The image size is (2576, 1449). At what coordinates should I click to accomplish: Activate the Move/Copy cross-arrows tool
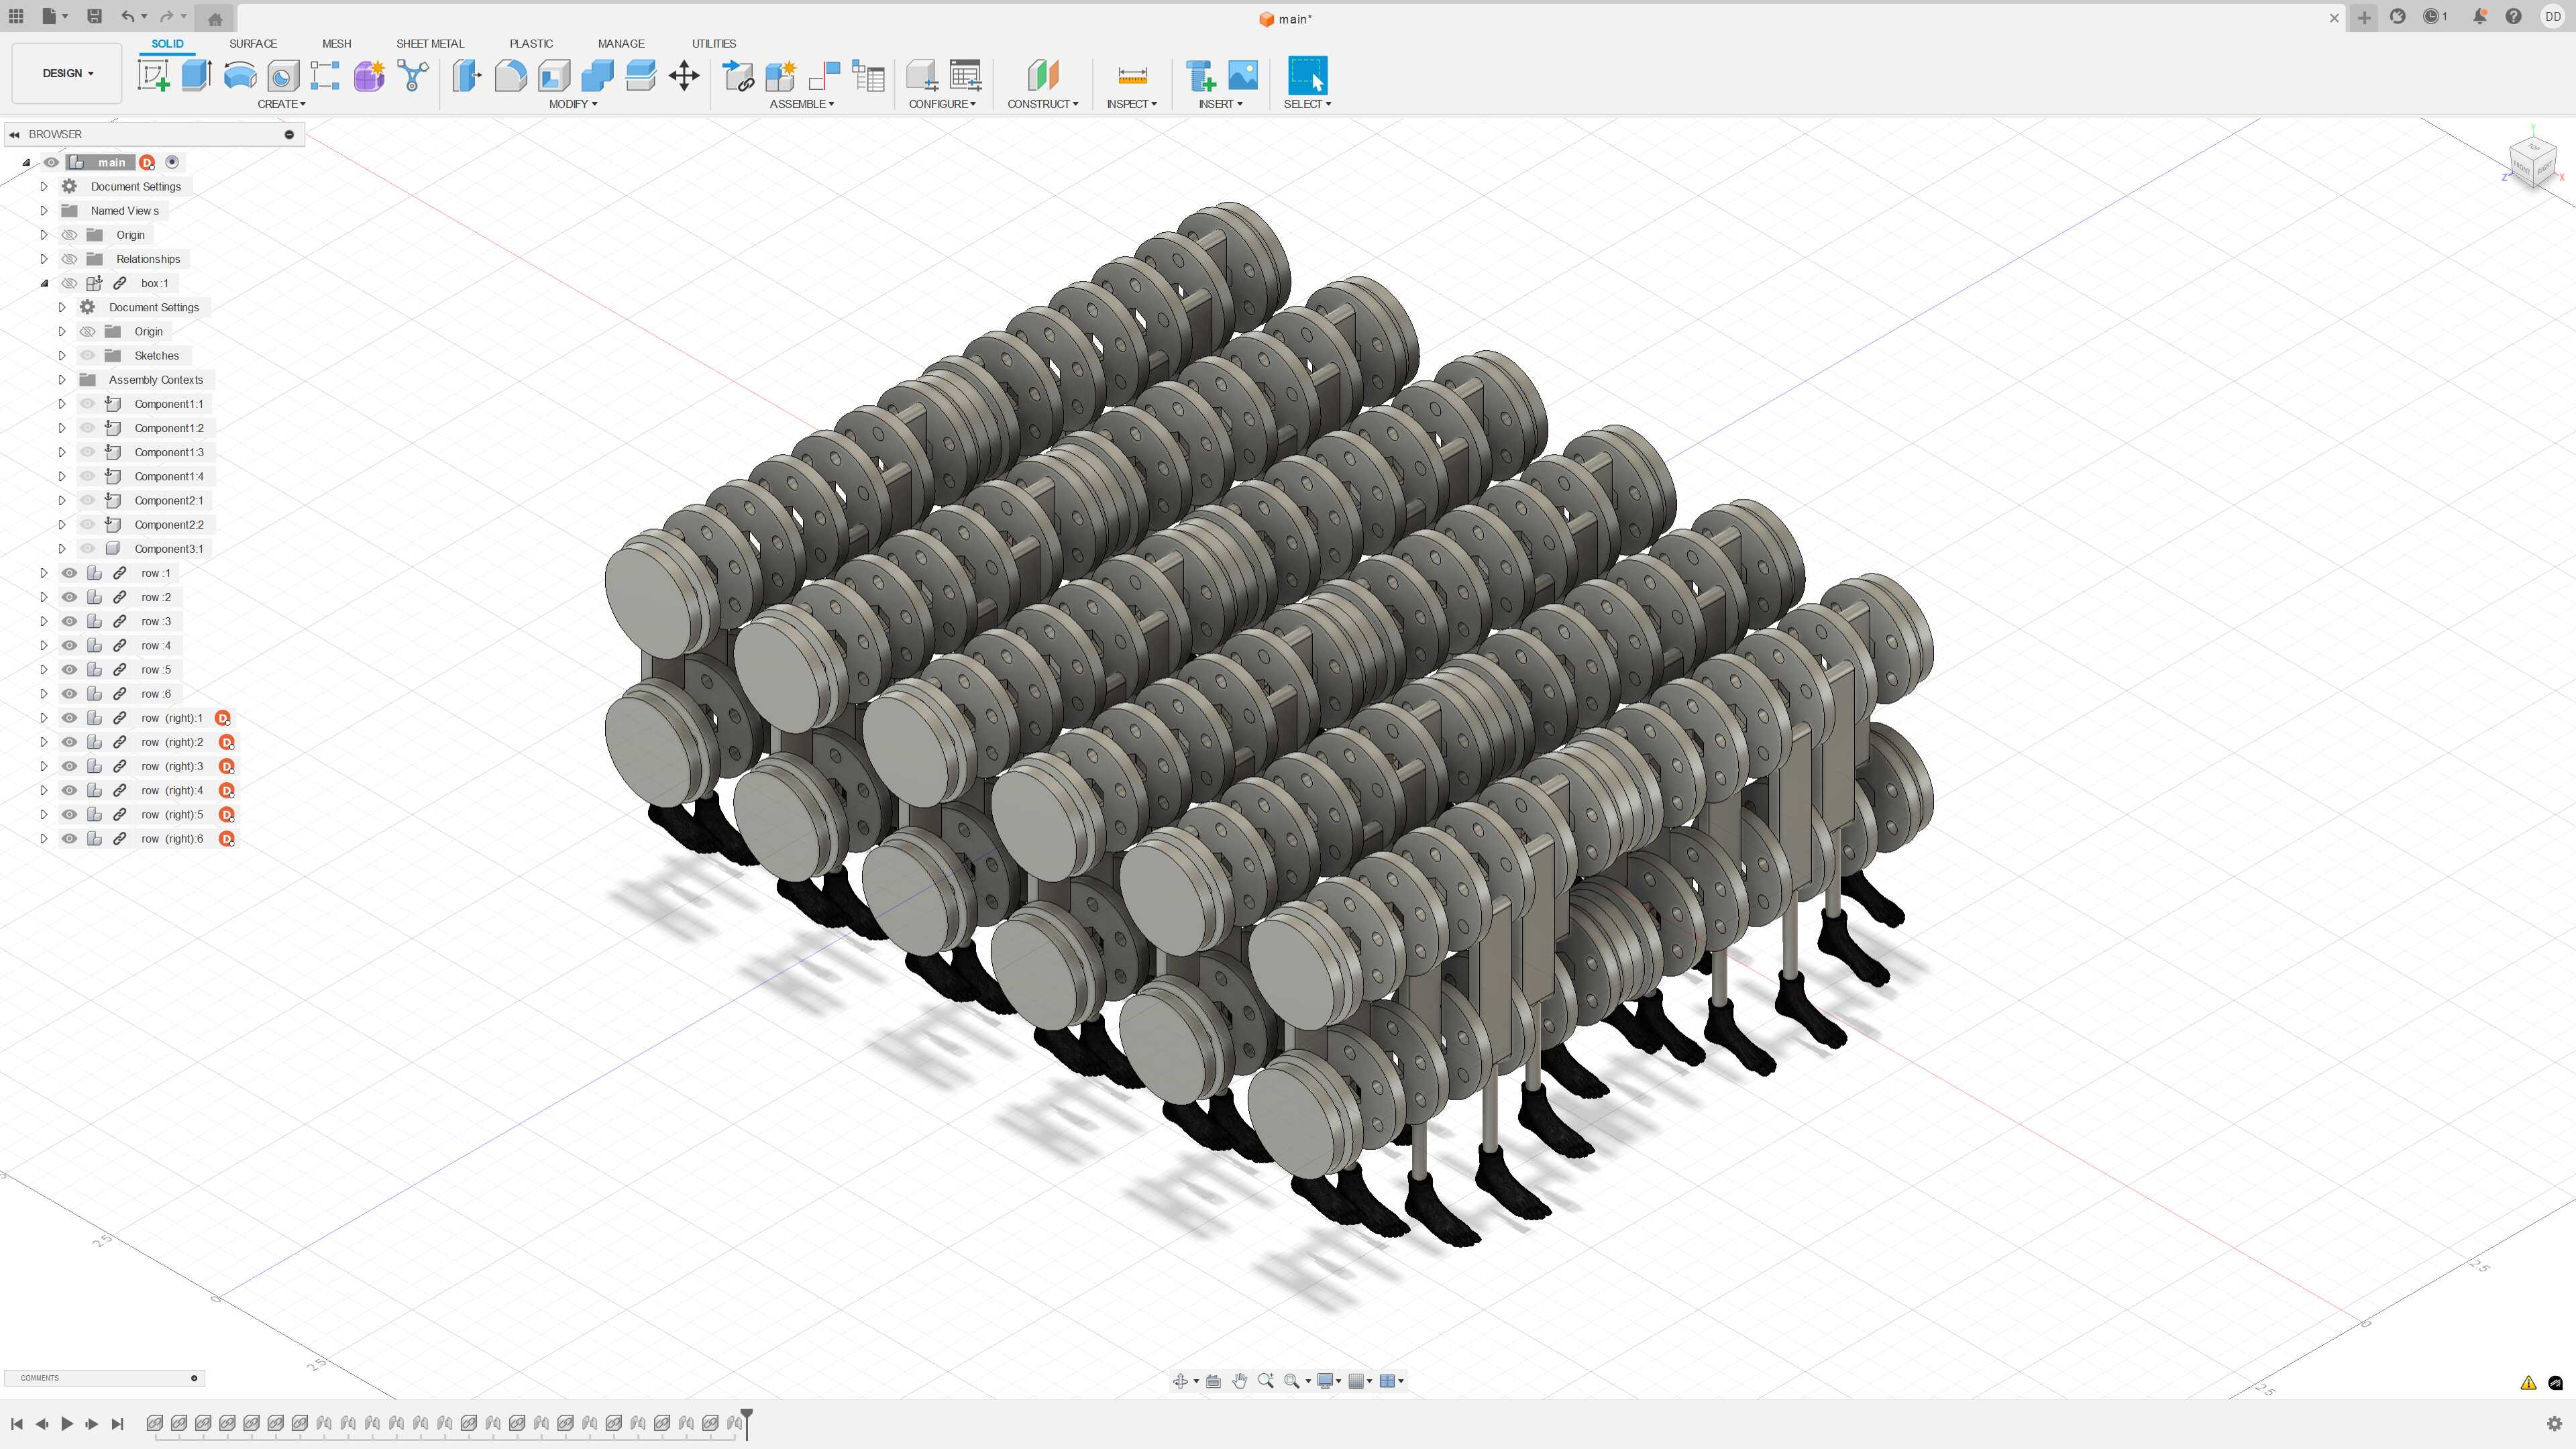(x=684, y=75)
